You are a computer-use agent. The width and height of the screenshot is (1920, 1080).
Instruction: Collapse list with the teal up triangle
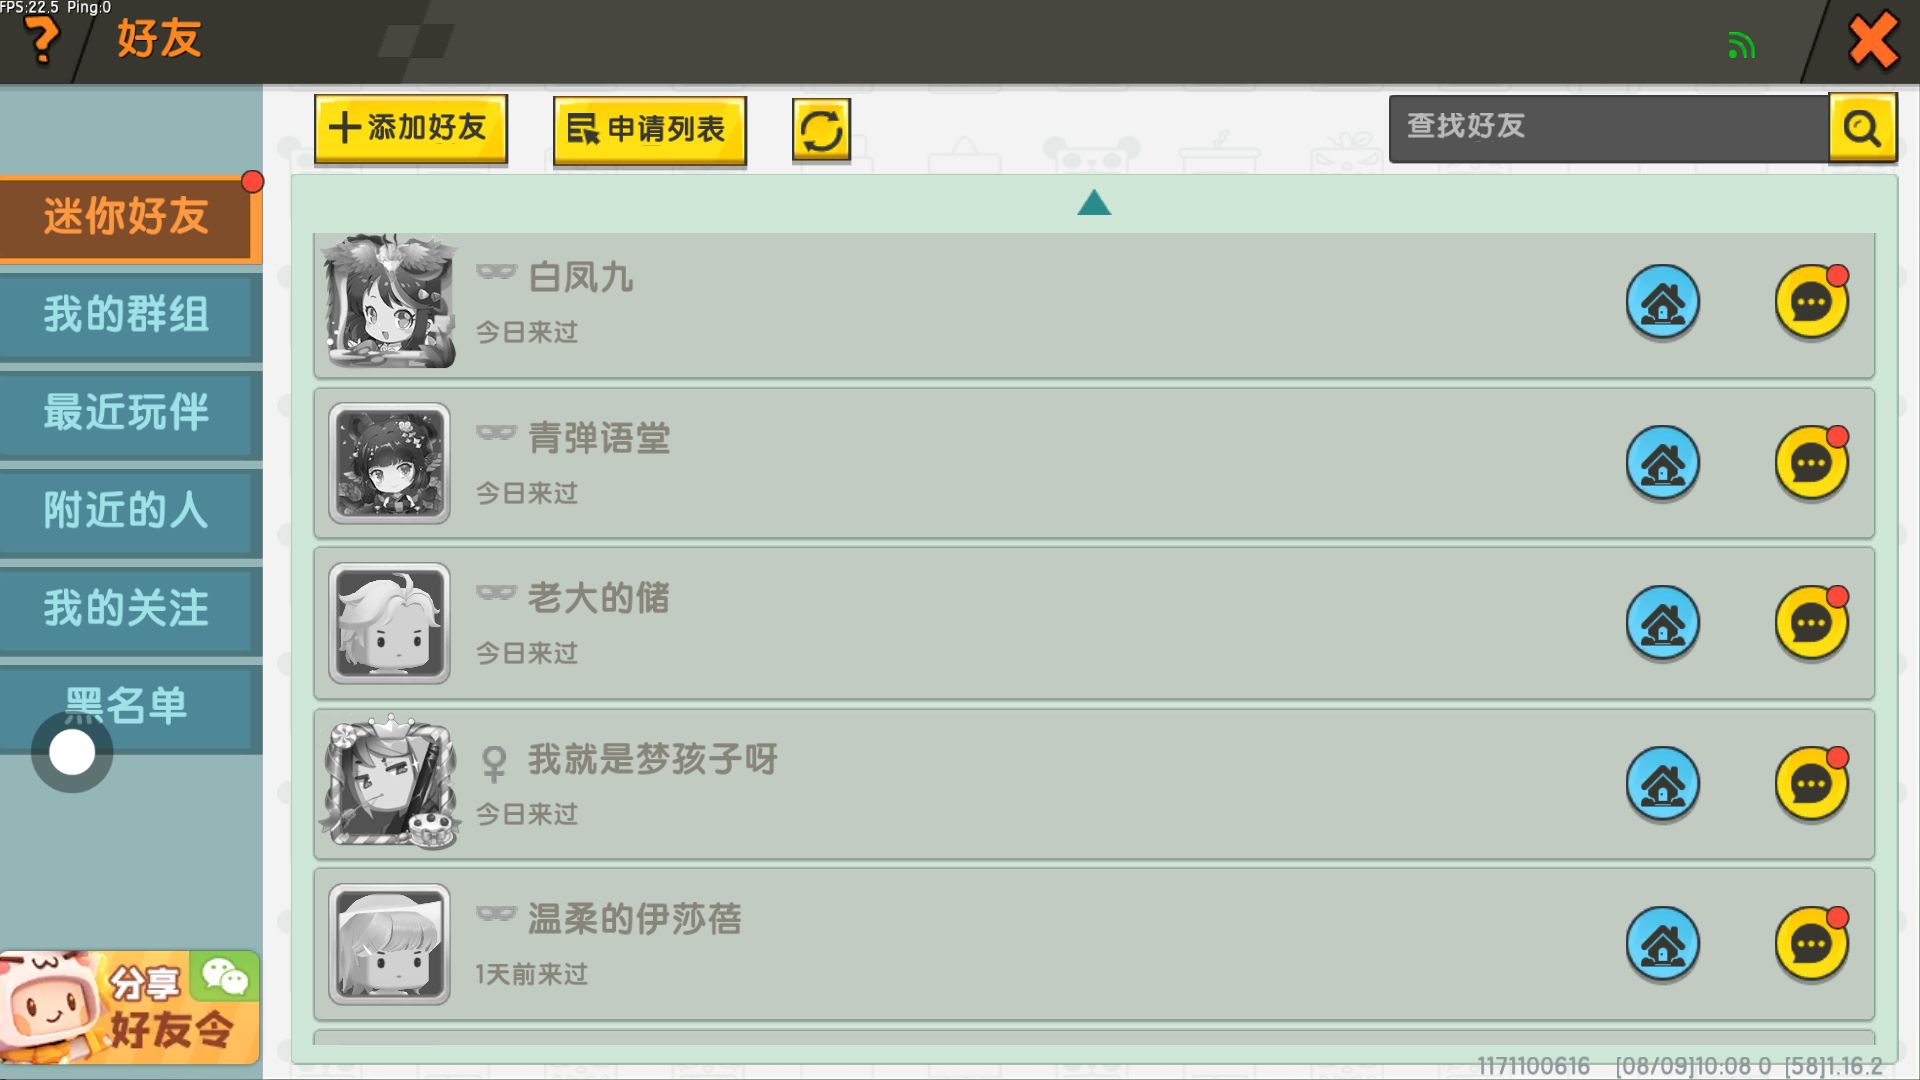click(1094, 203)
